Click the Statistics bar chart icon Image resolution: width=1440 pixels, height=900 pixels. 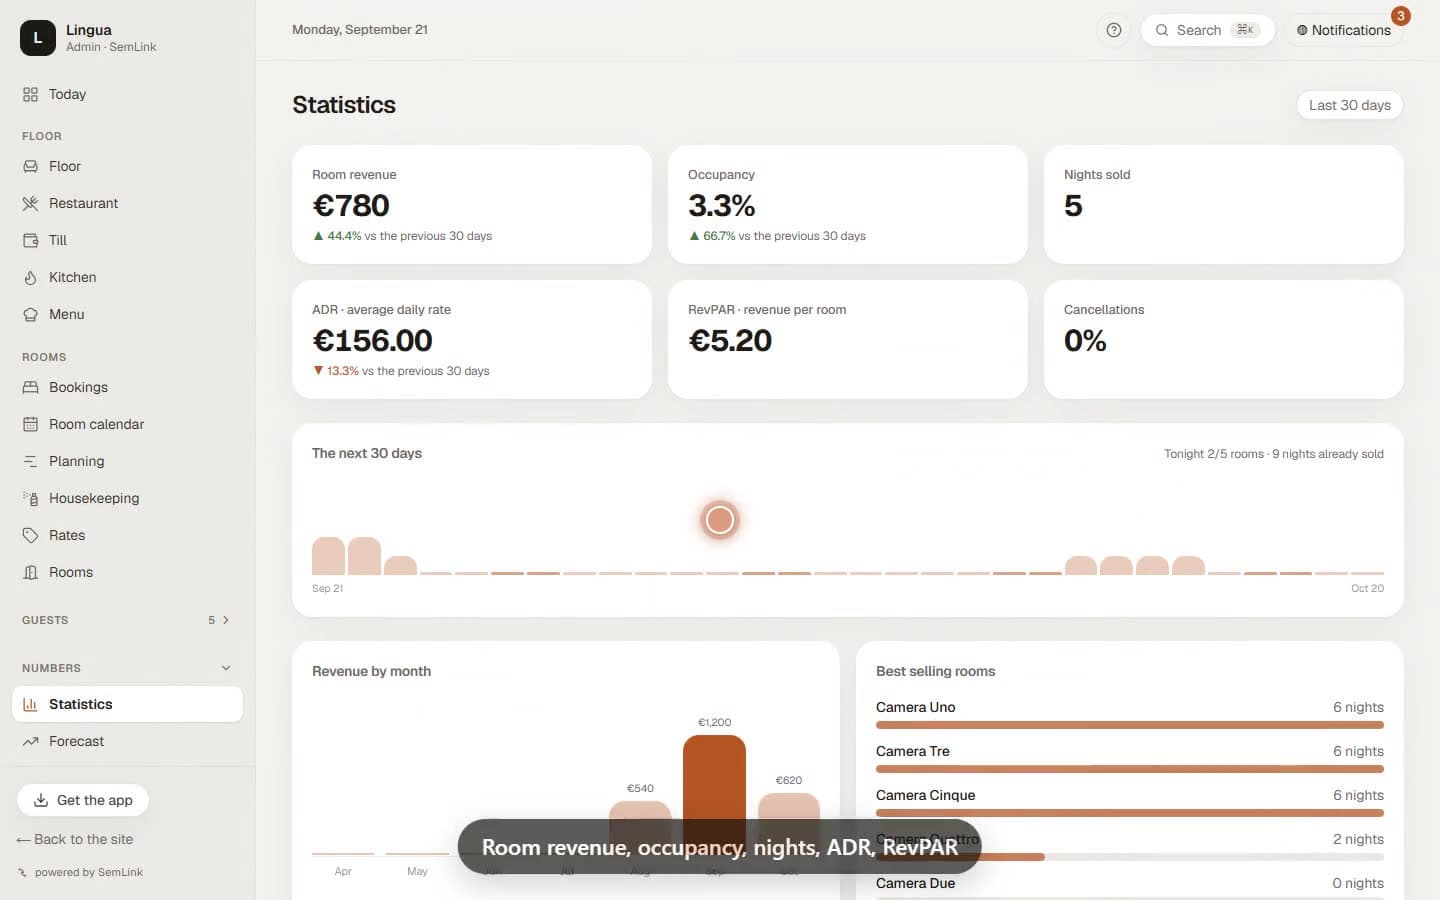[x=30, y=704]
